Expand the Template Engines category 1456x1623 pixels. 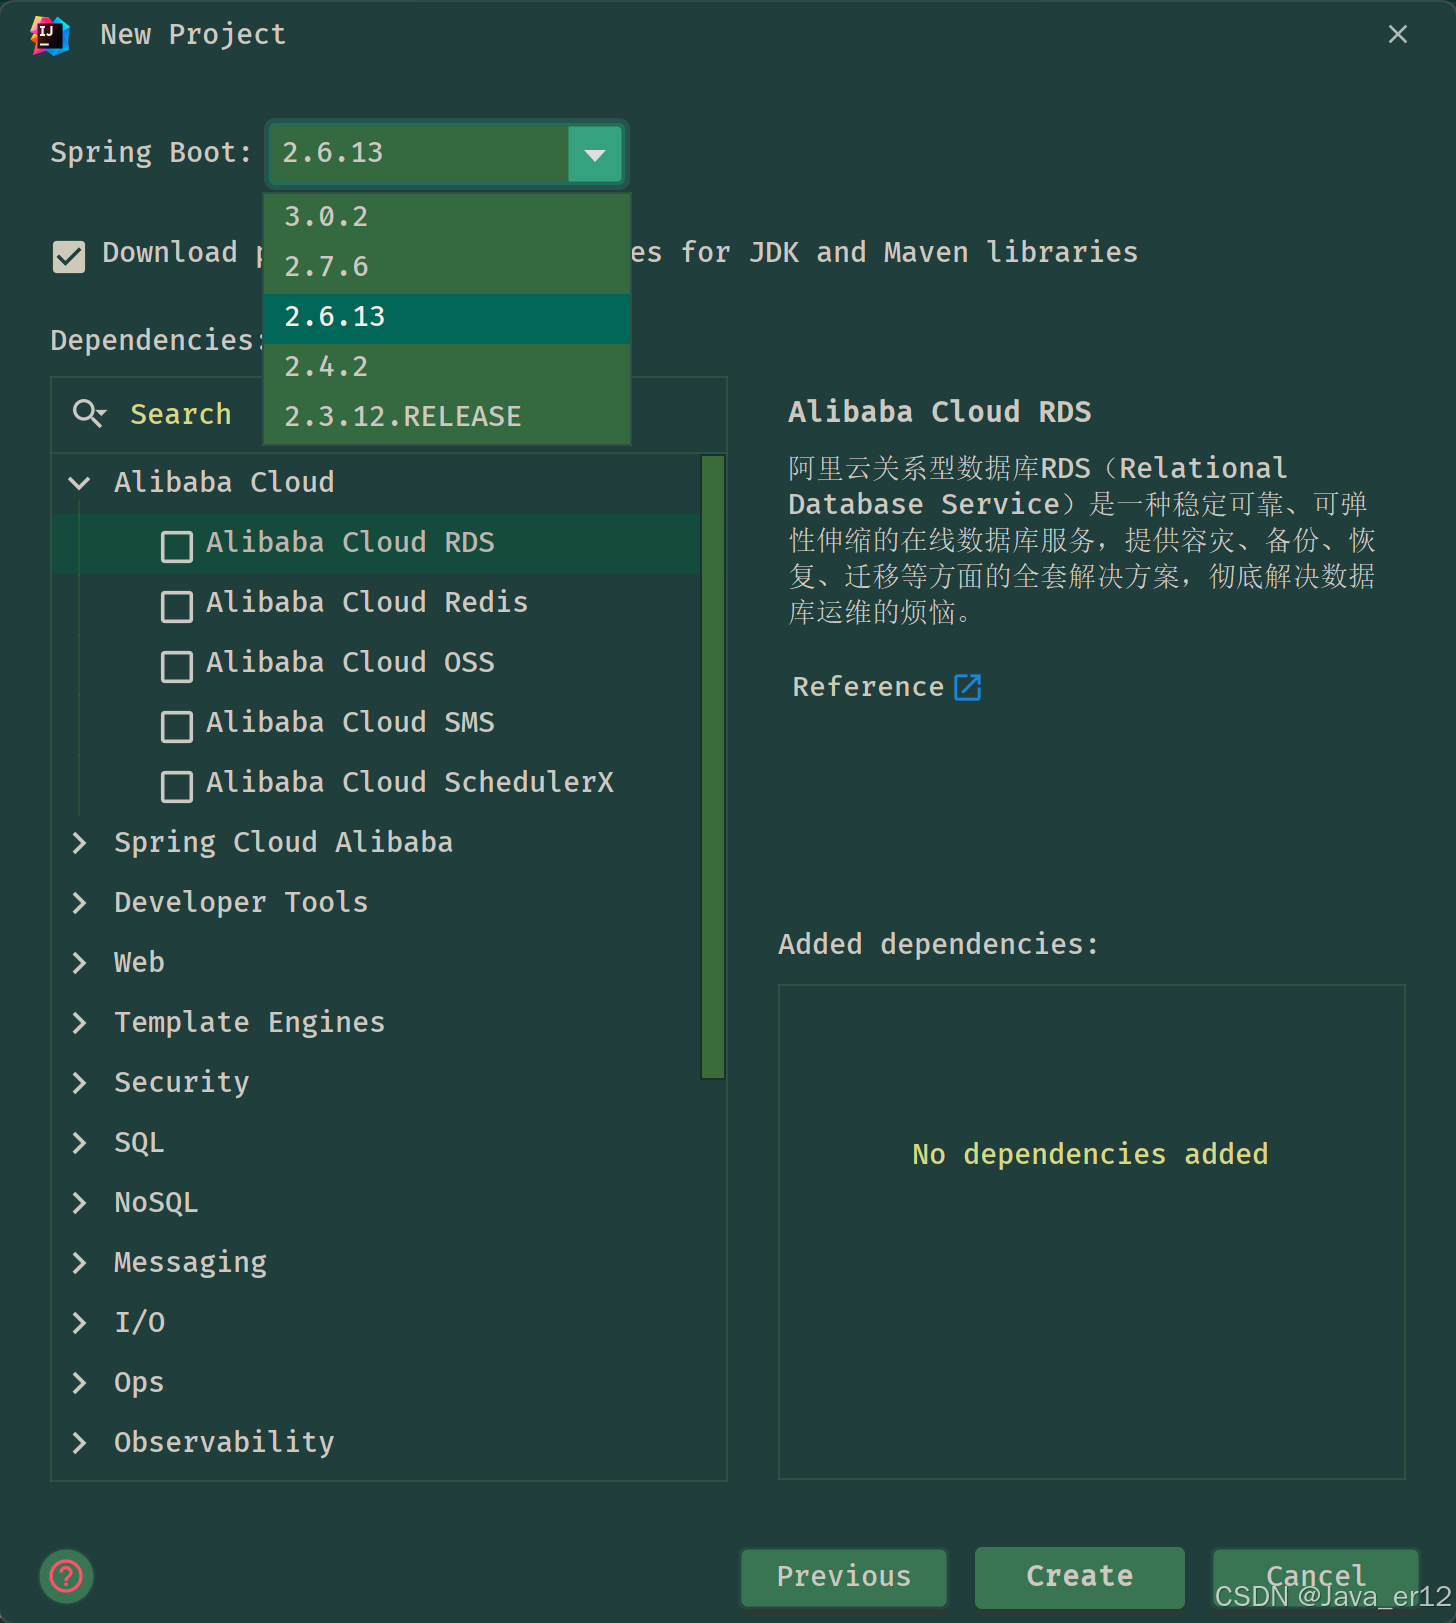click(x=79, y=1023)
